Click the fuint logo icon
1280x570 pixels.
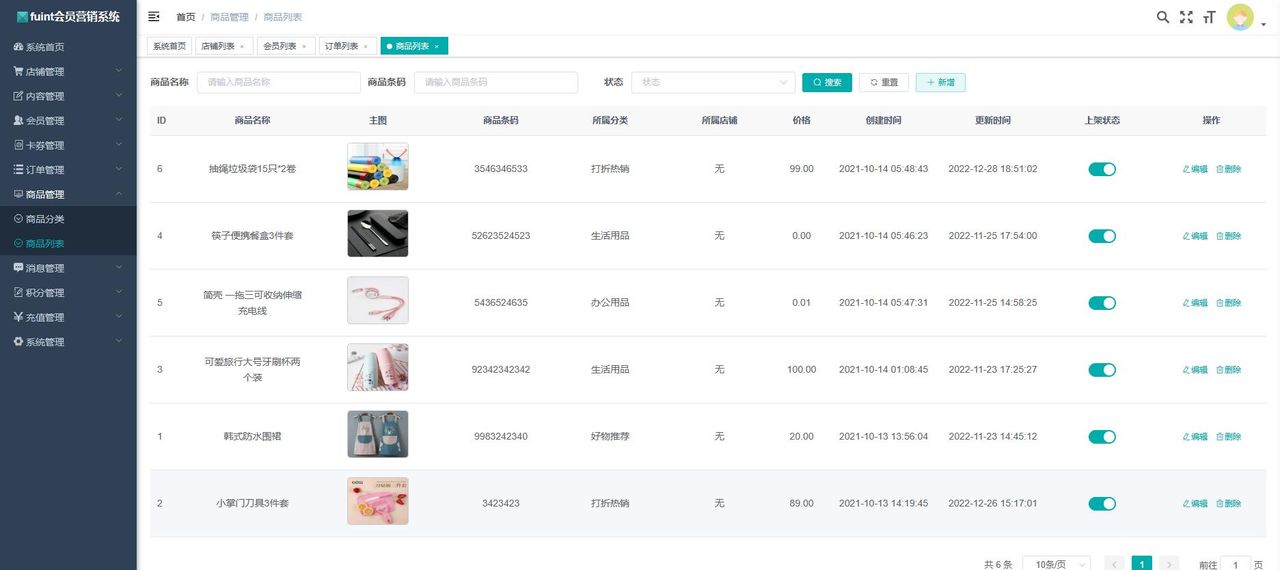(x=22, y=17)
